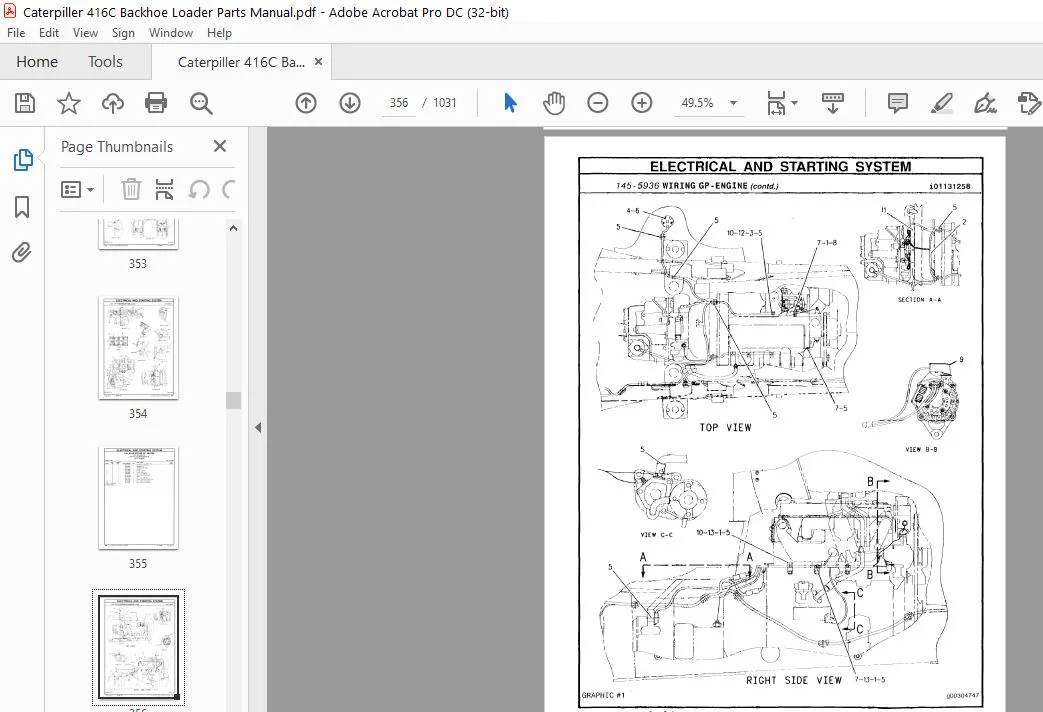Add the document to starred files
Viewport: 1043px width, 712px height.
pos(69,103)
